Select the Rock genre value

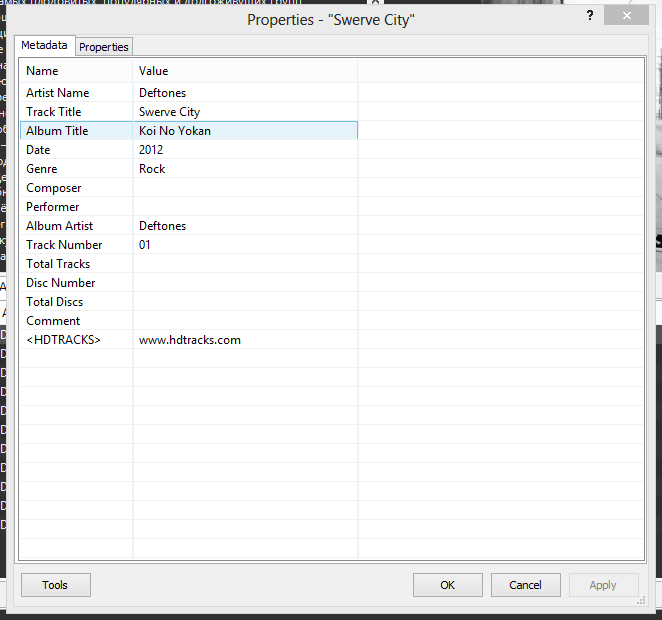(x=152, y=169)
